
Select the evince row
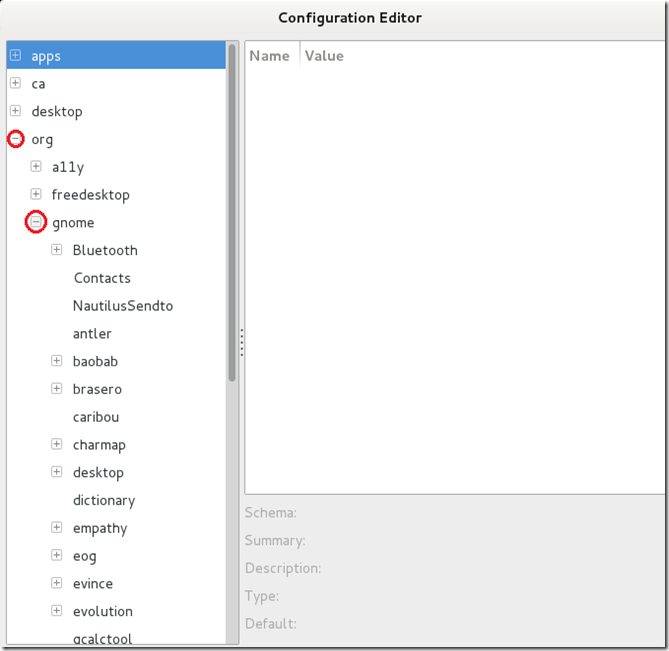click(x=116, y=583)
